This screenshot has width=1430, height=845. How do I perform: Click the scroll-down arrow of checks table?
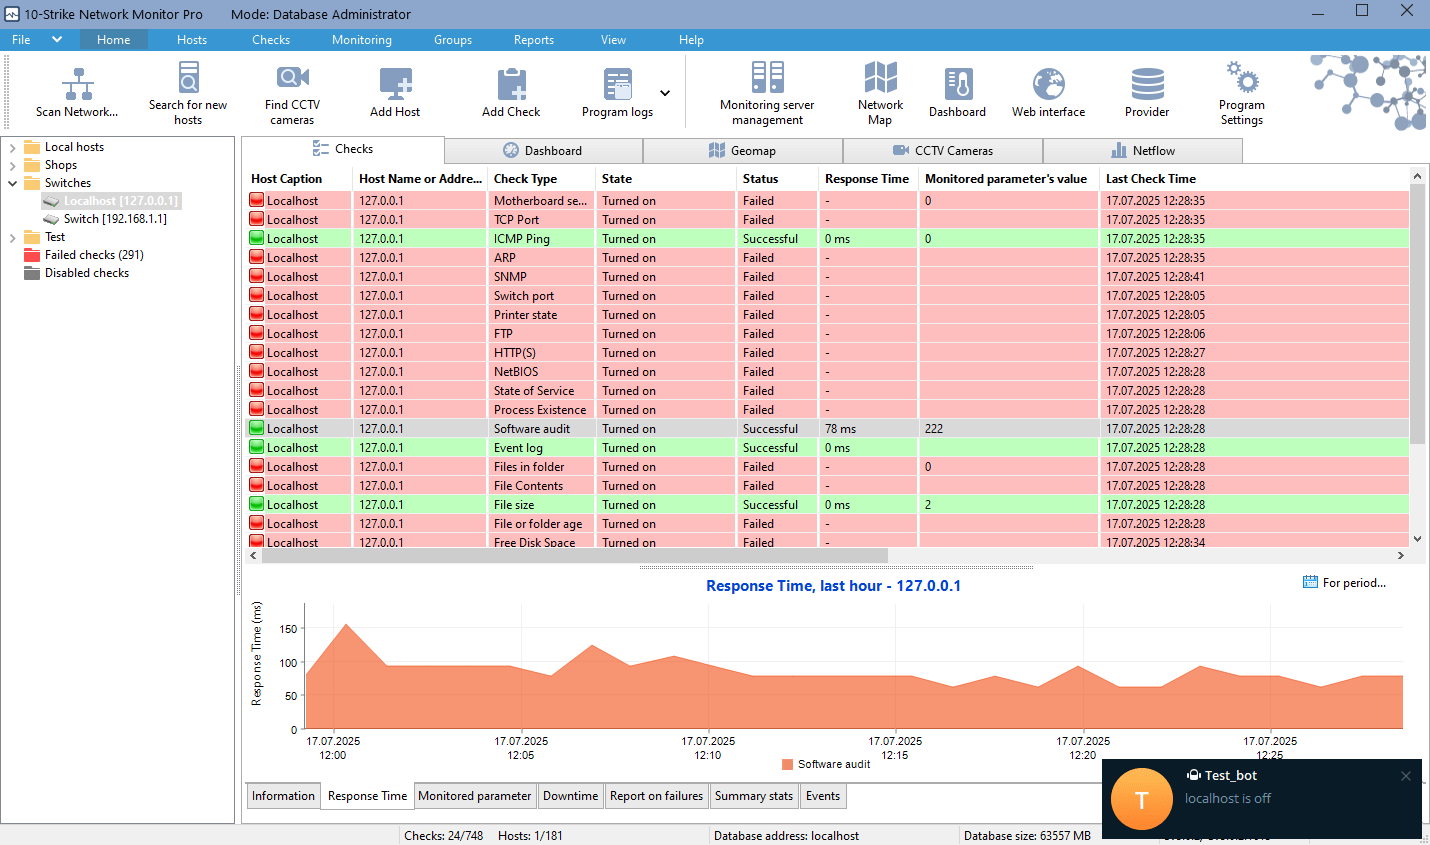point(1417,539)
